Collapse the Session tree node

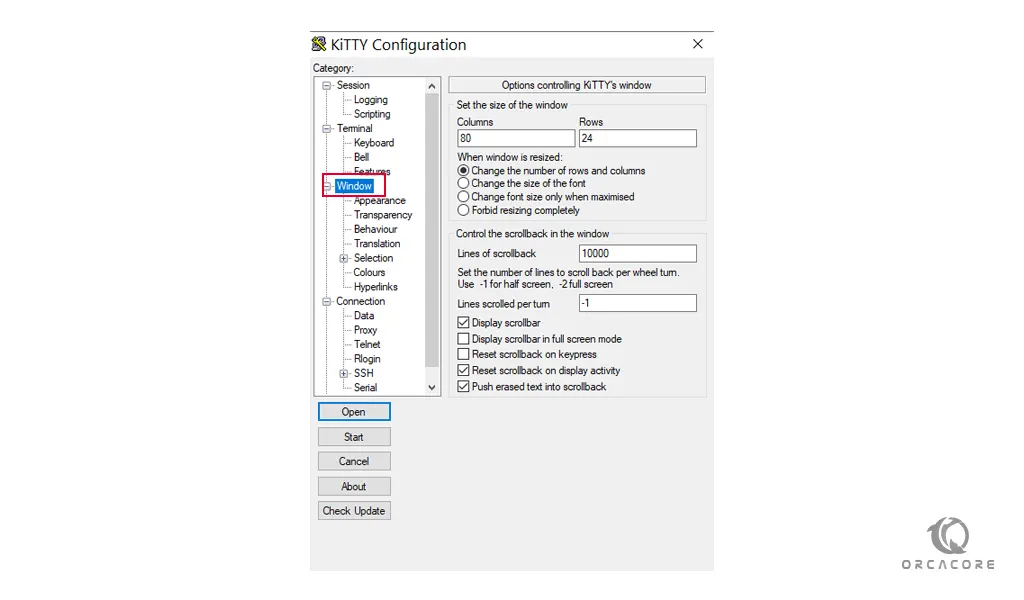327,86
